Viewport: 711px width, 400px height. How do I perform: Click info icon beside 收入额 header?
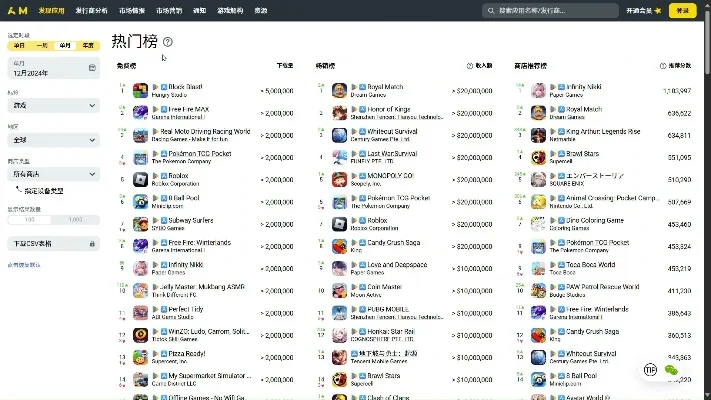tap(470, 66)
